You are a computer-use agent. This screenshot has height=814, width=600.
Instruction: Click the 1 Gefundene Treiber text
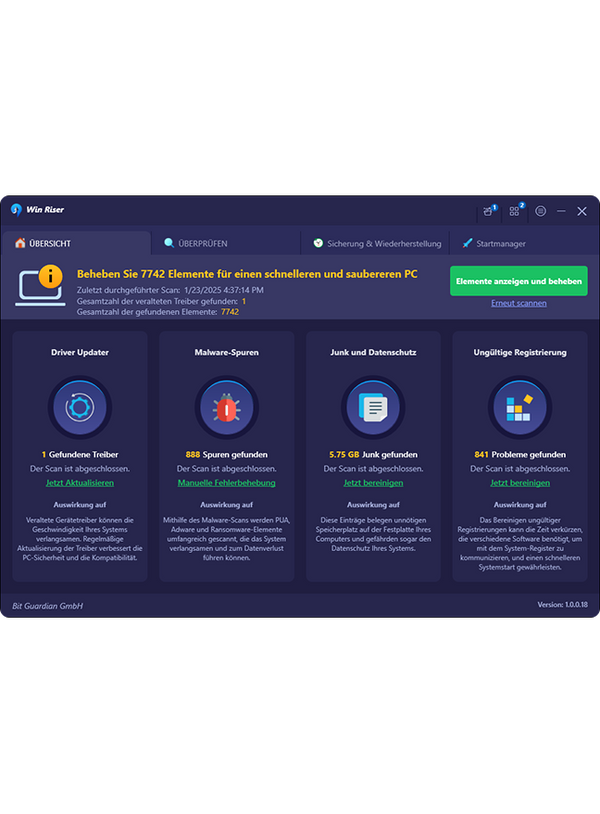(x=80, y=454)
